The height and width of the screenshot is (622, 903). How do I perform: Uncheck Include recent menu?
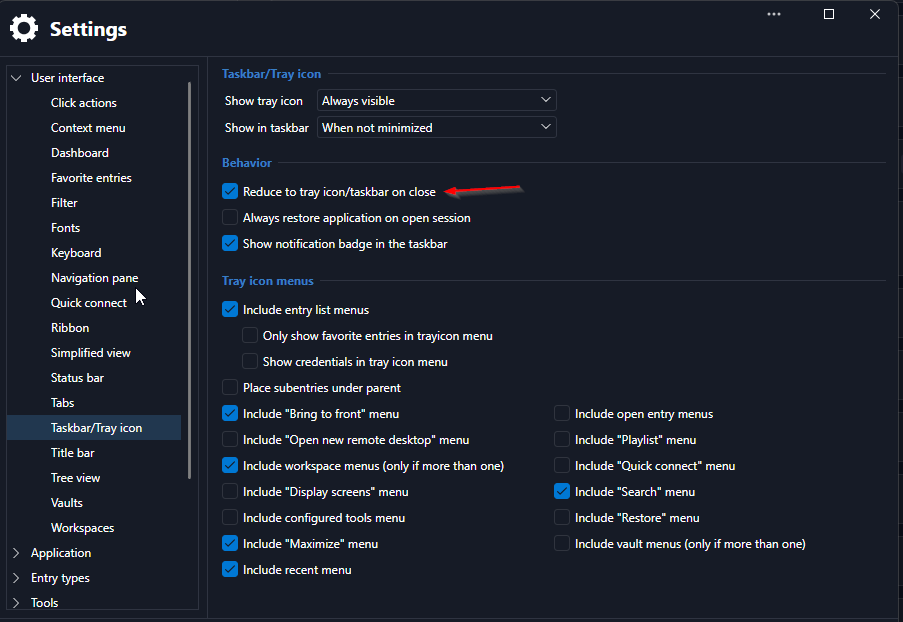(x=230, y=569)
